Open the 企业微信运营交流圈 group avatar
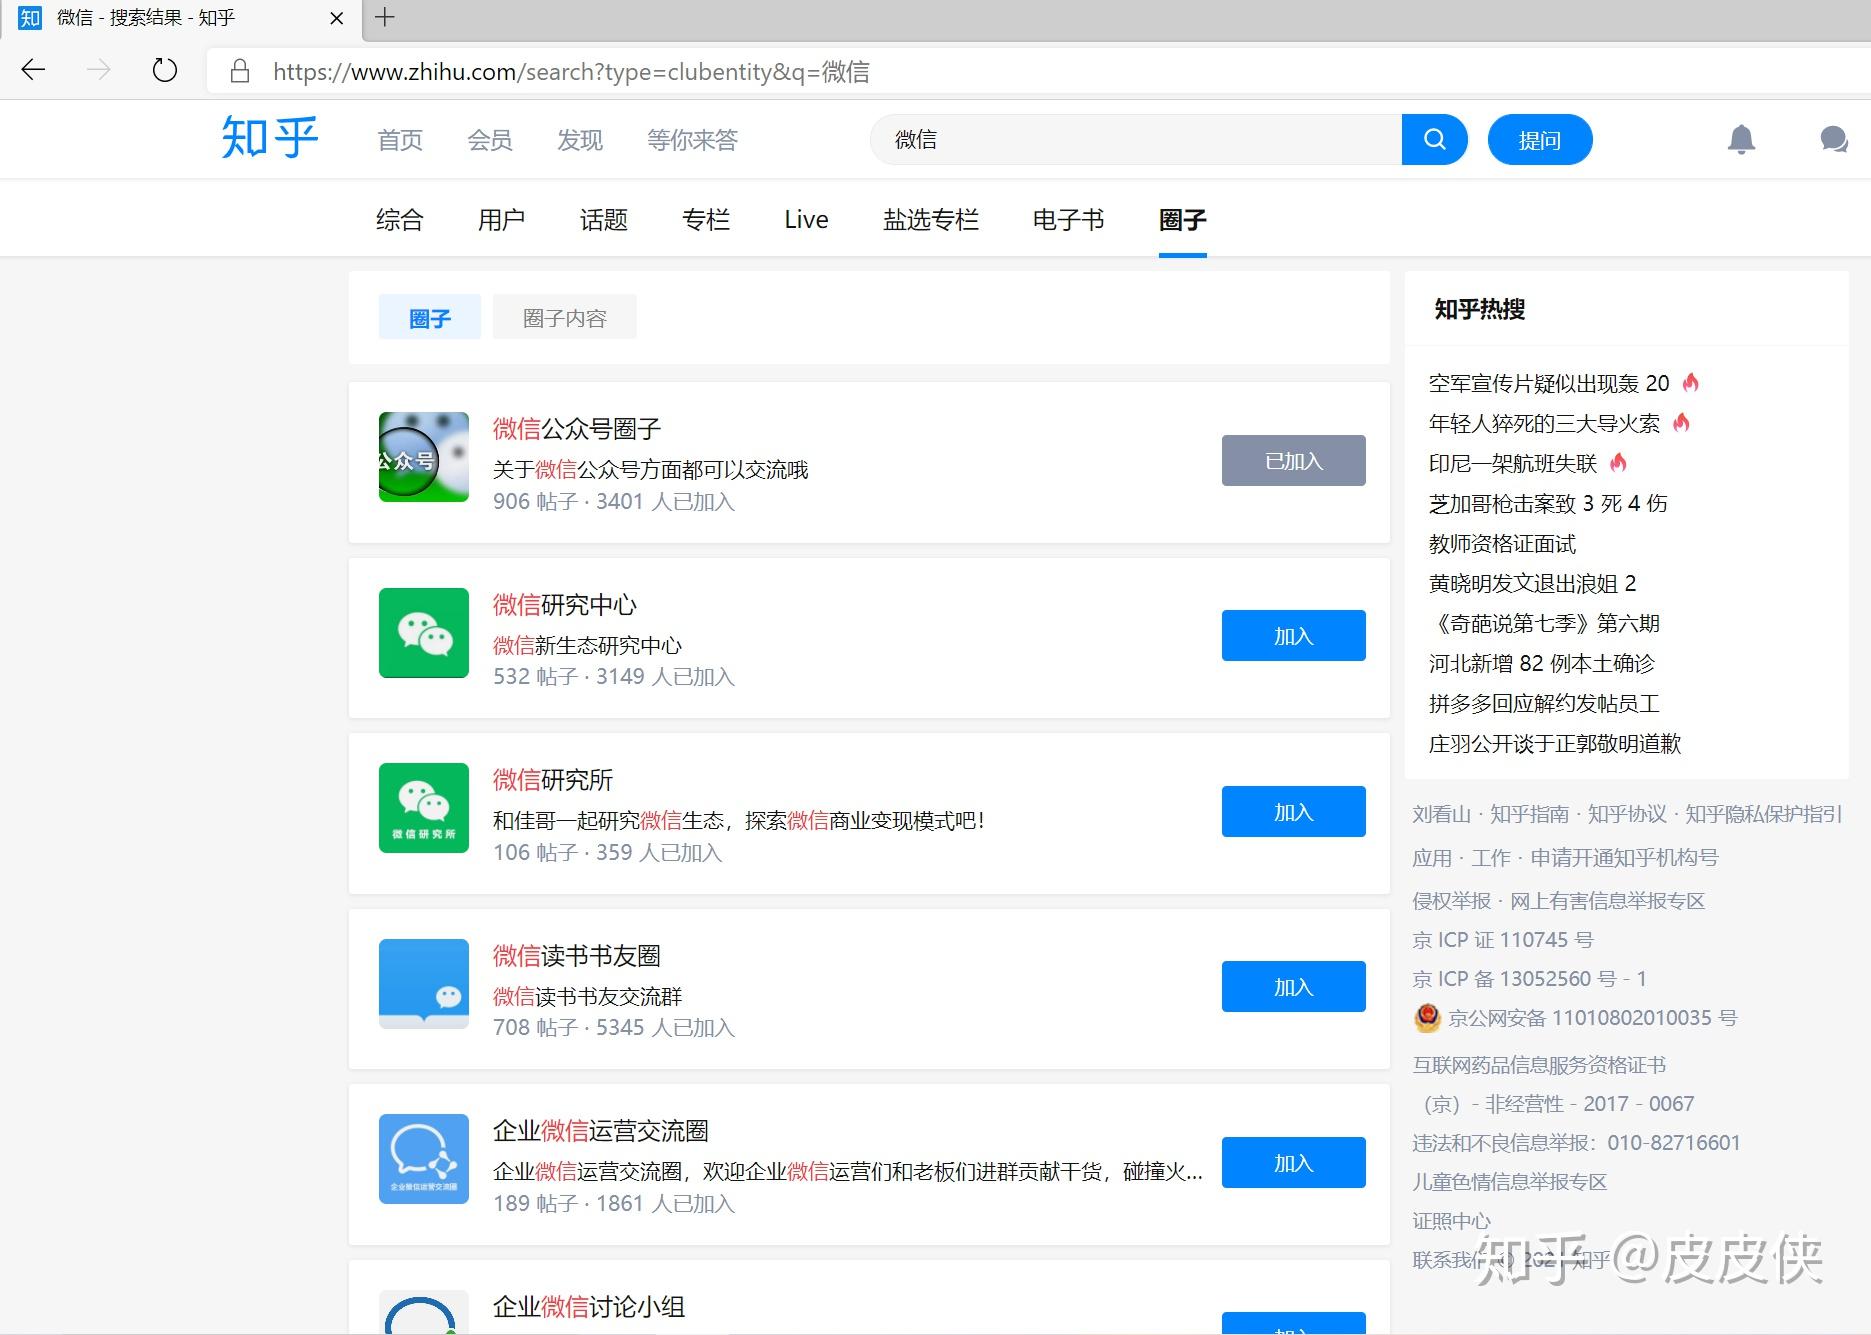This screenshot has width=1871, height=1335. [424, 1159]
